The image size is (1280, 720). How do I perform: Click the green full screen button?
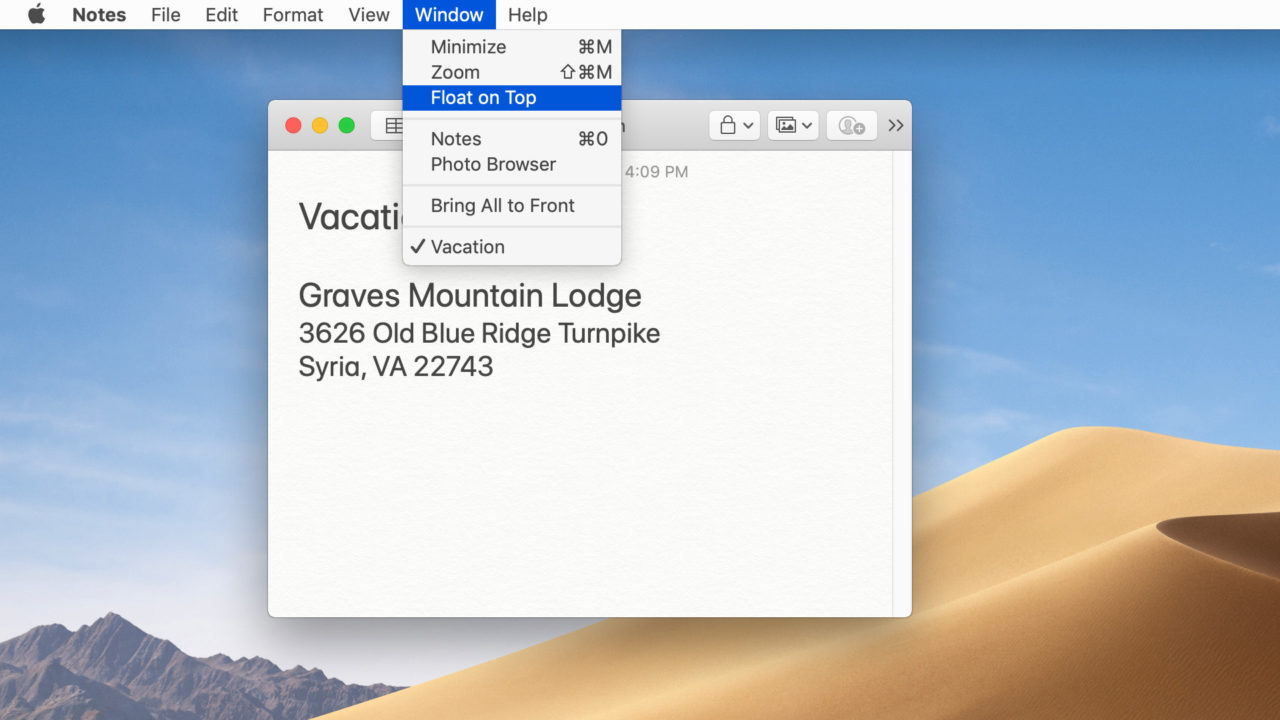[x=347, y=125]
